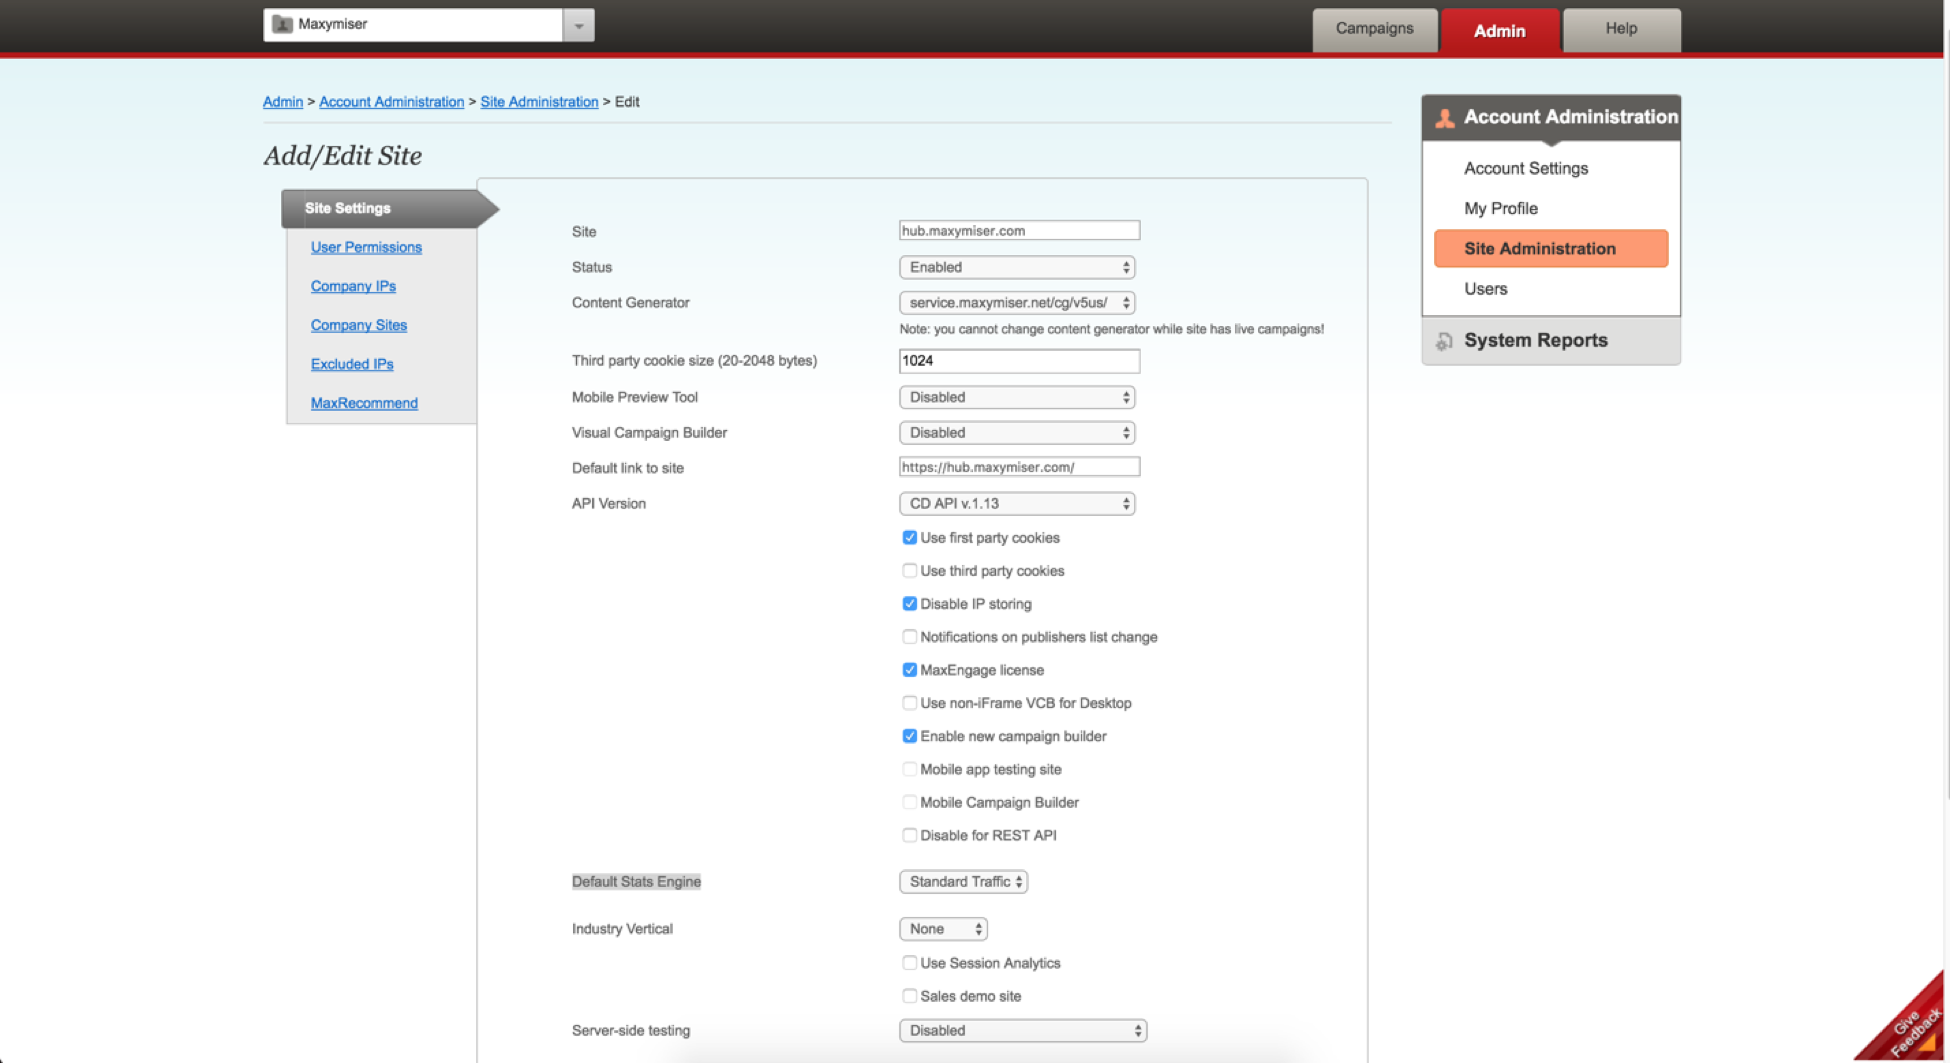Open the Server-side testing dropdown

click(x=1023, y=1031)
